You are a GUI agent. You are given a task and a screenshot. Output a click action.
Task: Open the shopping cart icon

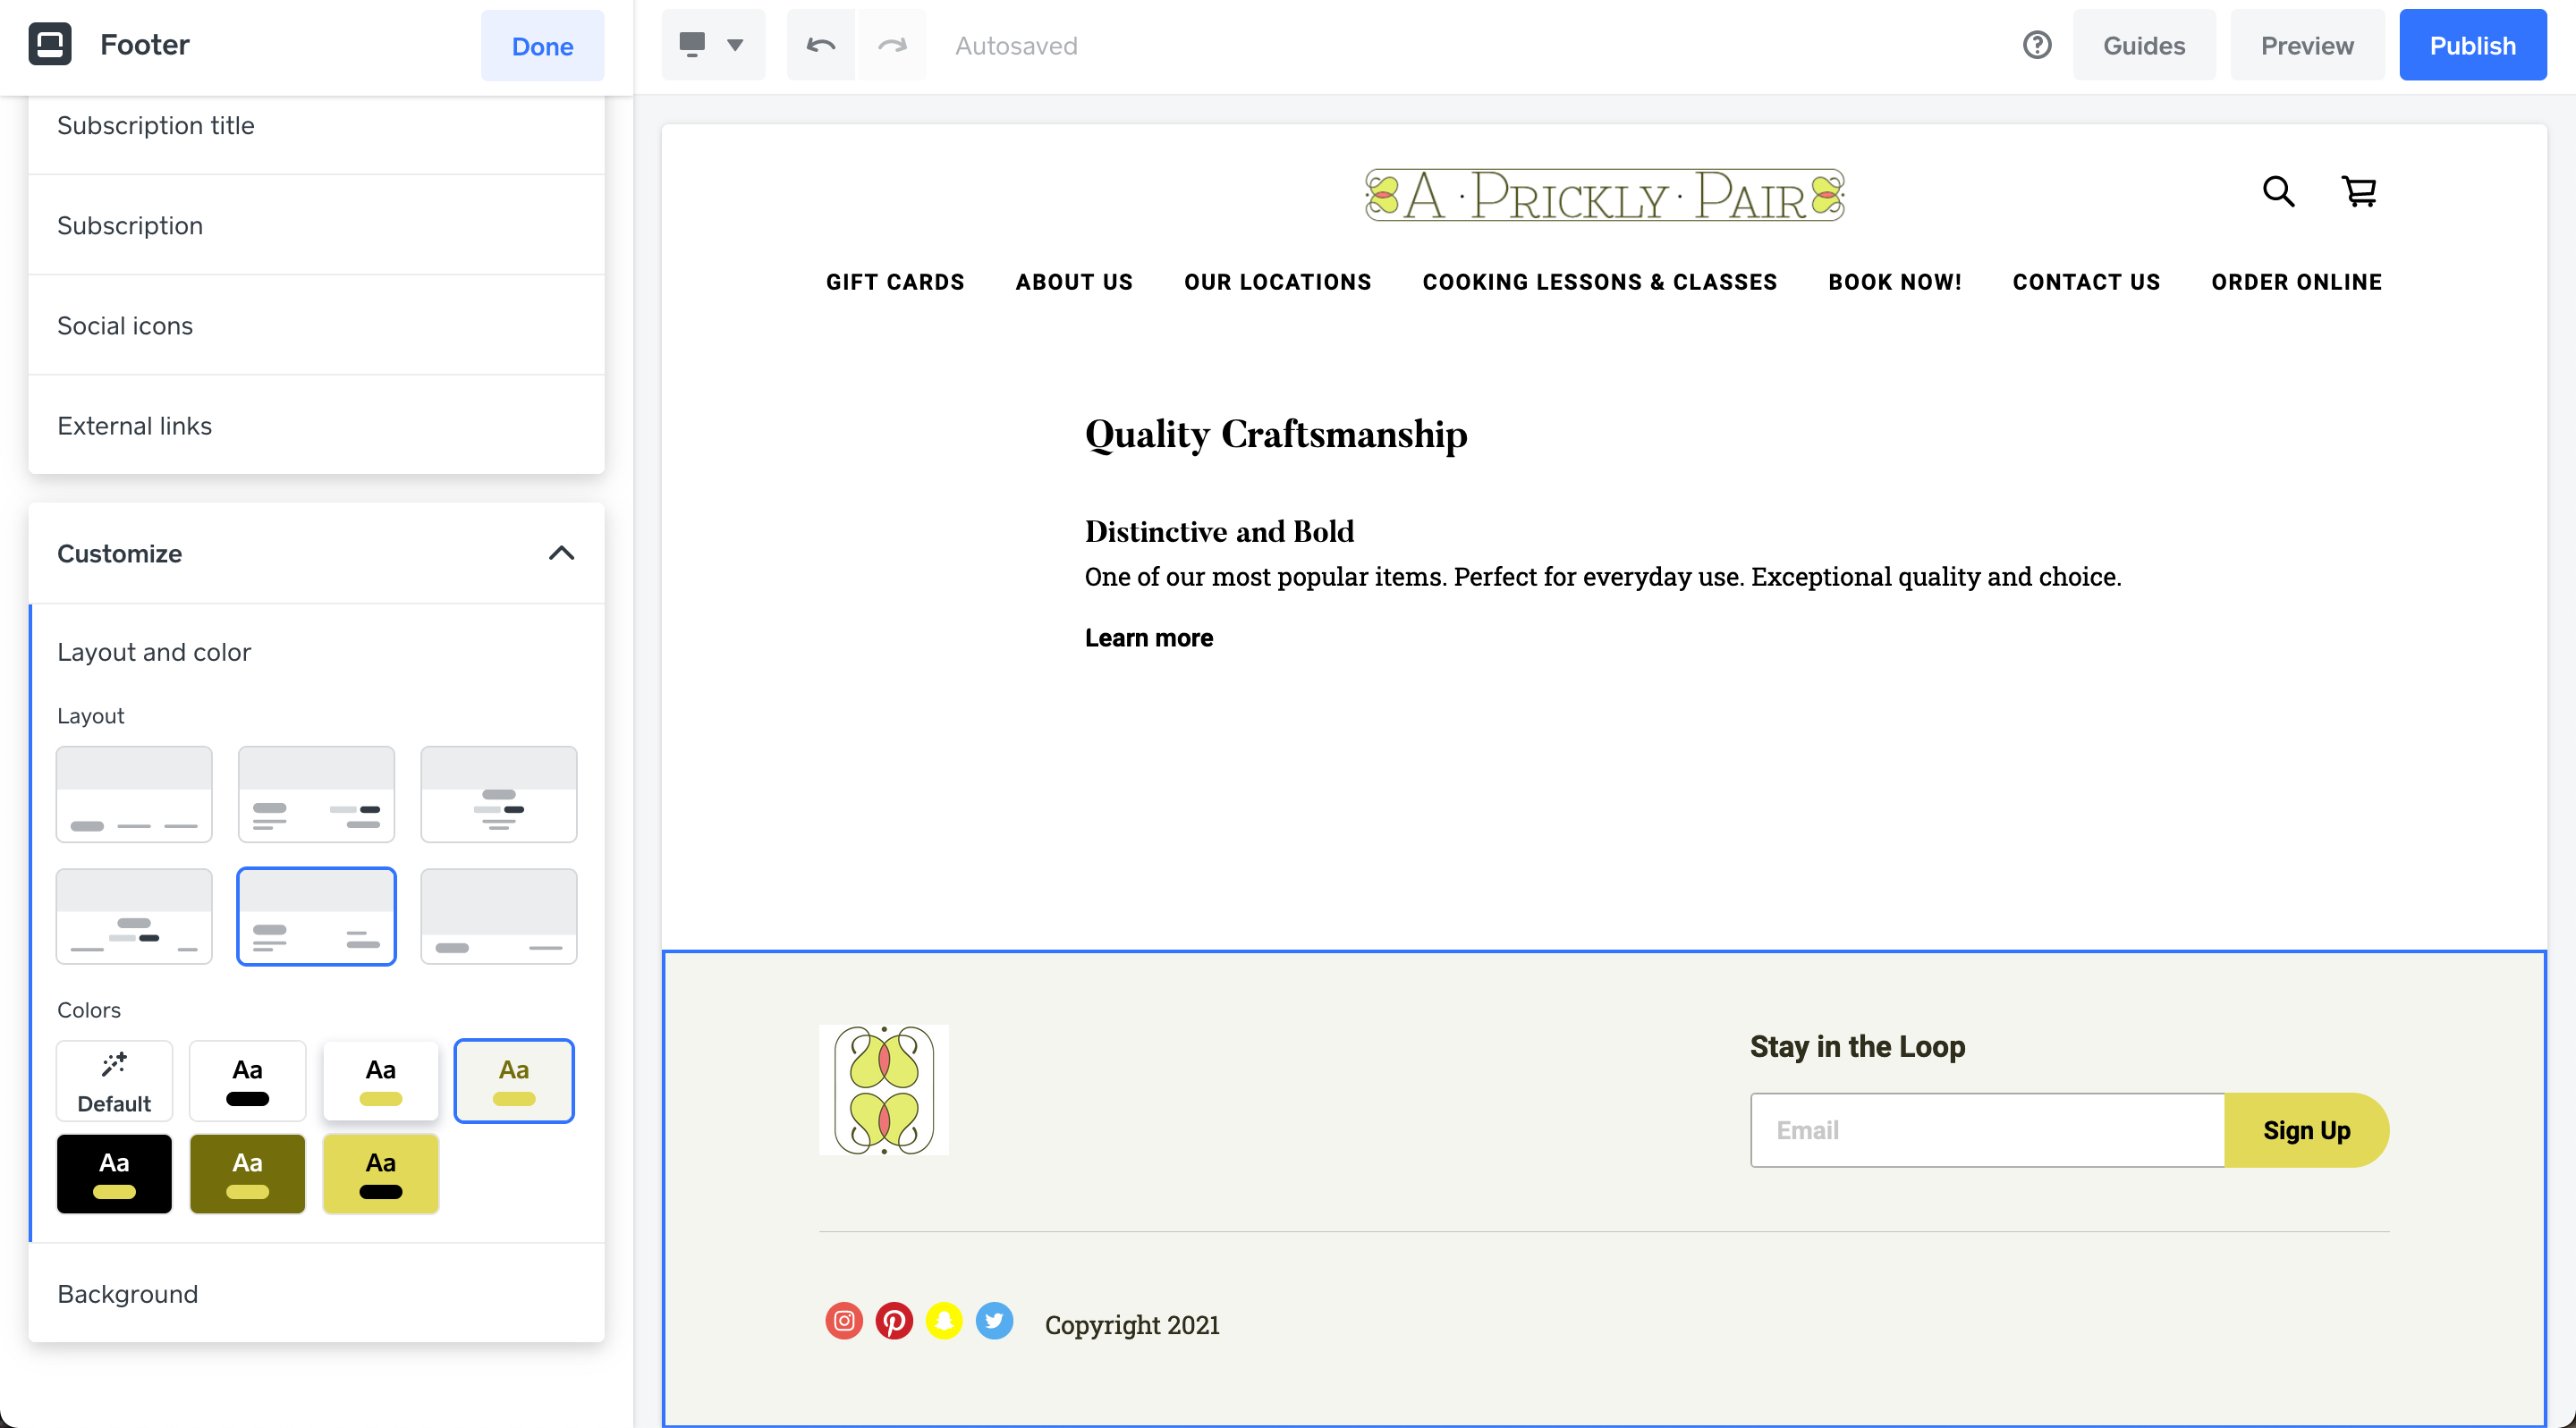point(2359,191)
